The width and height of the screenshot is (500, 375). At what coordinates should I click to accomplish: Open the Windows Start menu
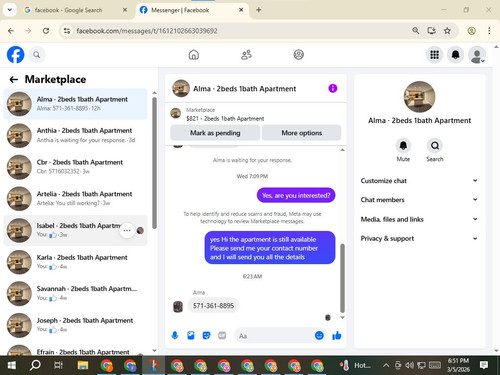point(12,365)
